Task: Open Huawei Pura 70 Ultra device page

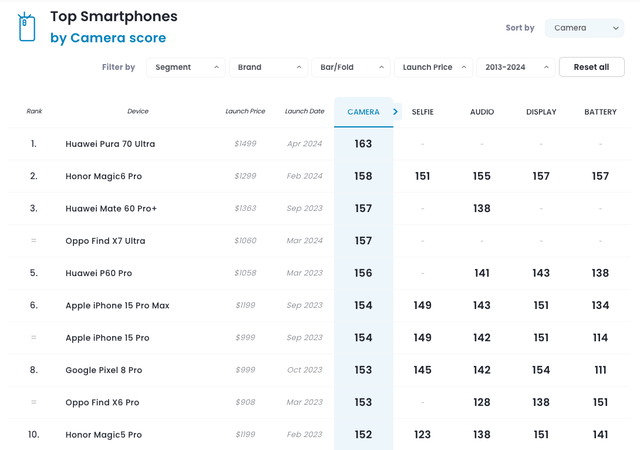Action: tap(110, 144)
